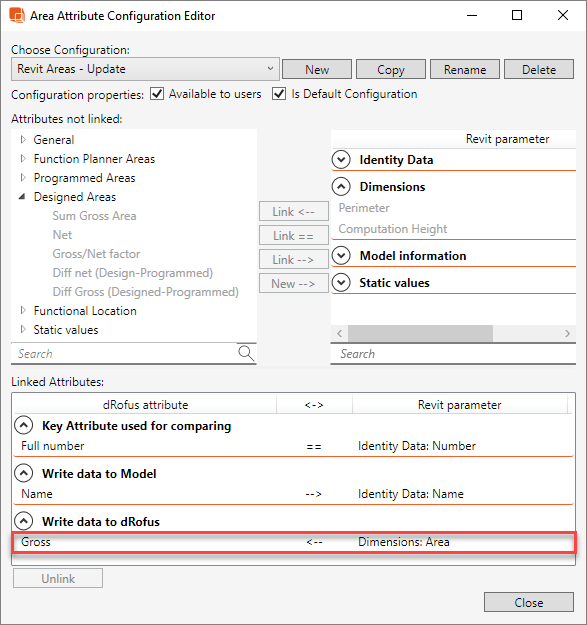The height and width of the screenshot is (625, 587).
Task: Toggle the Available to users checkbox
Action: tap(157, 94)
